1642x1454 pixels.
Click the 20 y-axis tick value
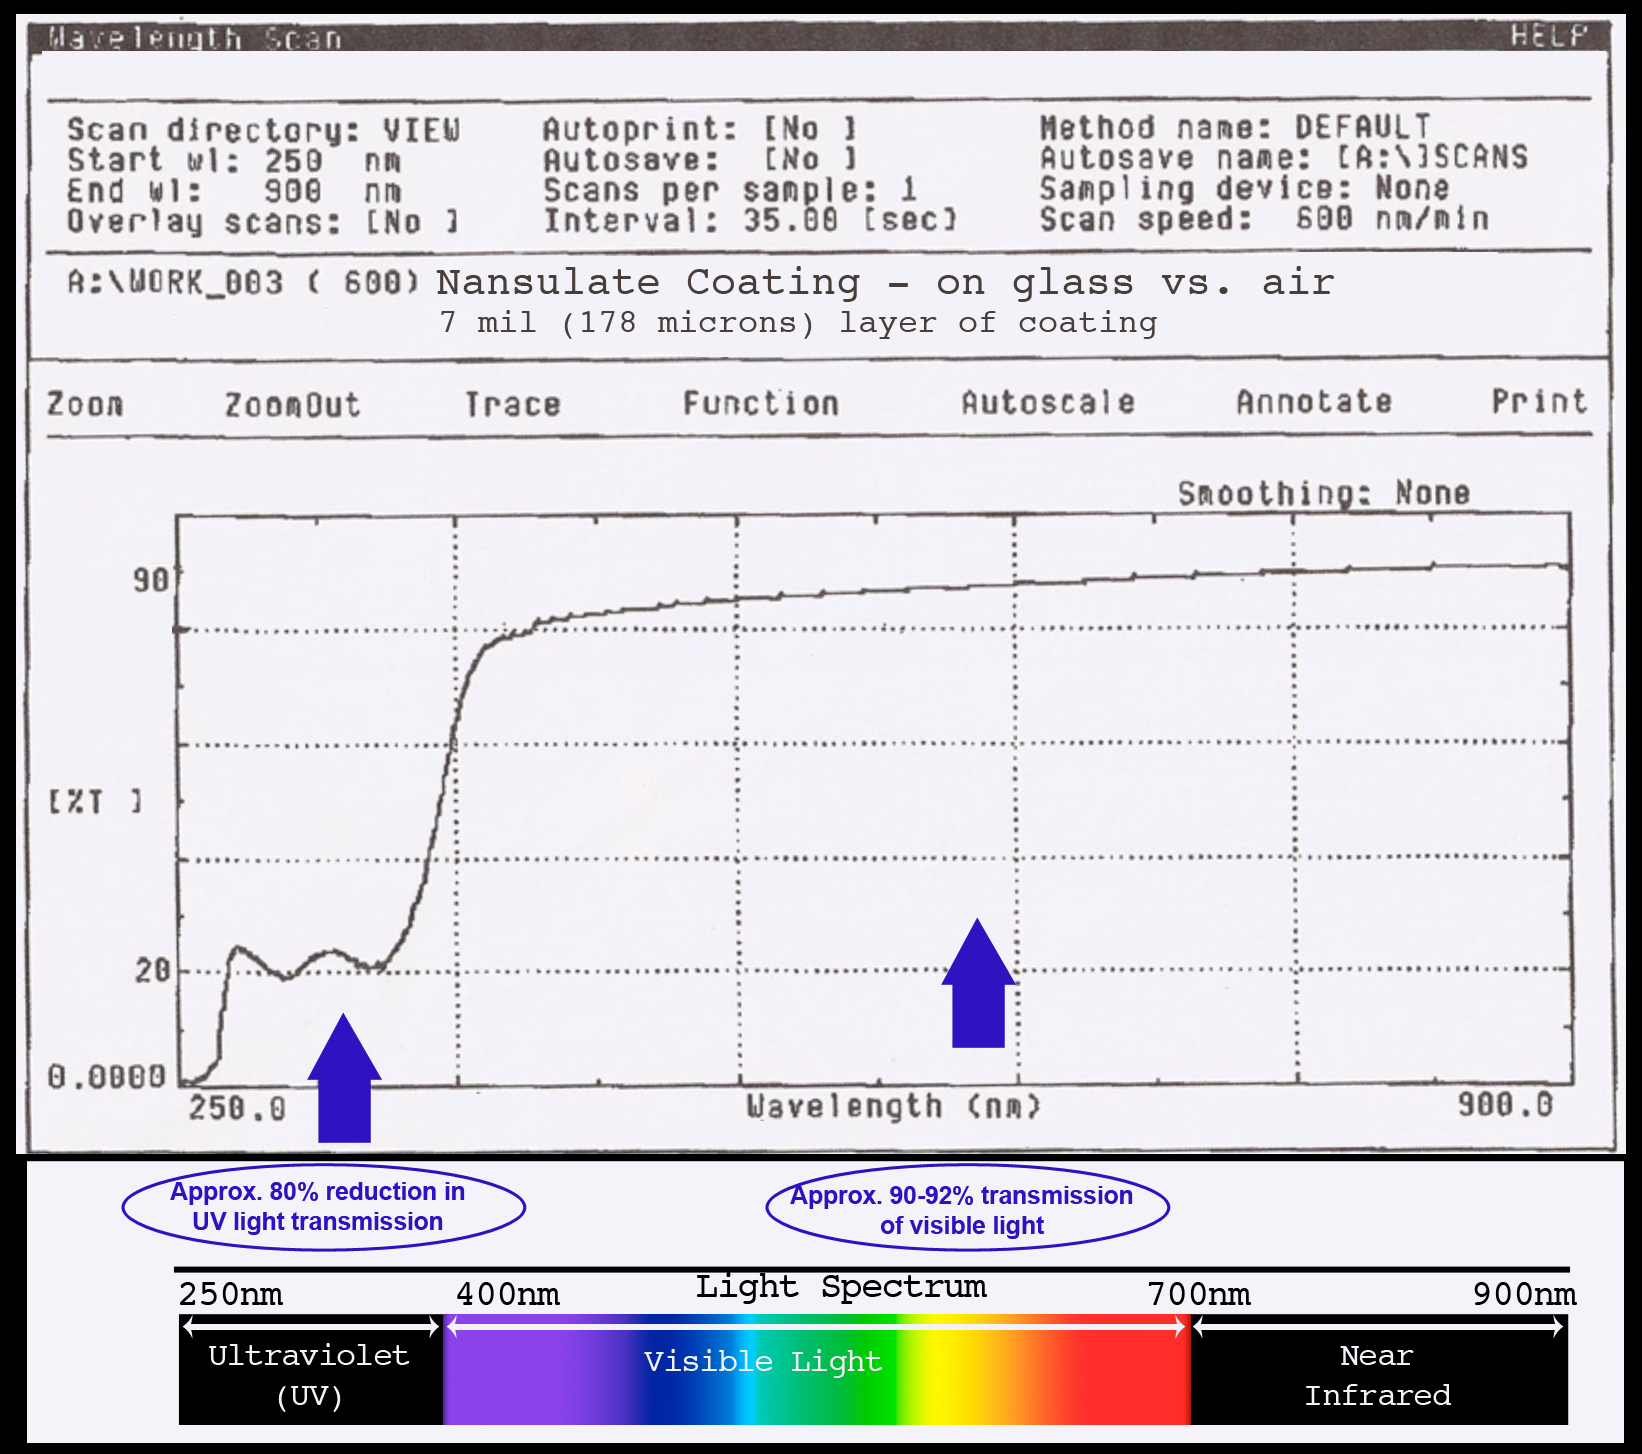(152, 970)
